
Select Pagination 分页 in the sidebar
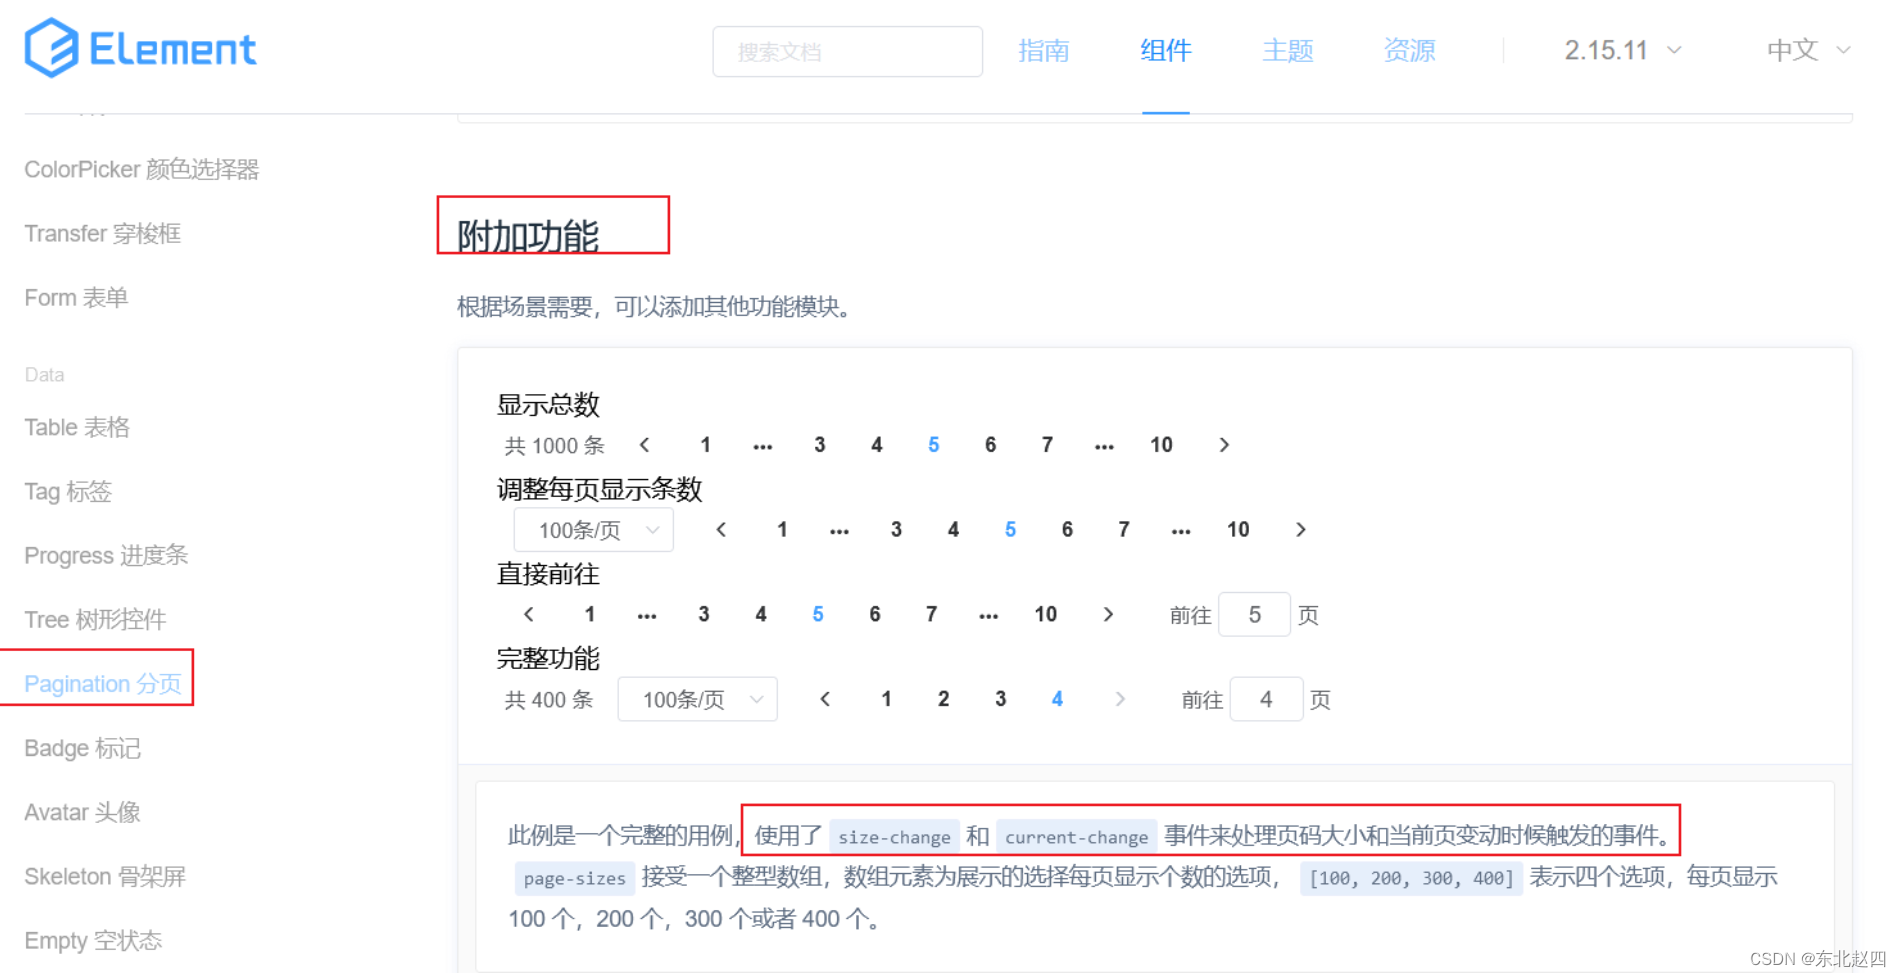point(102,683)
